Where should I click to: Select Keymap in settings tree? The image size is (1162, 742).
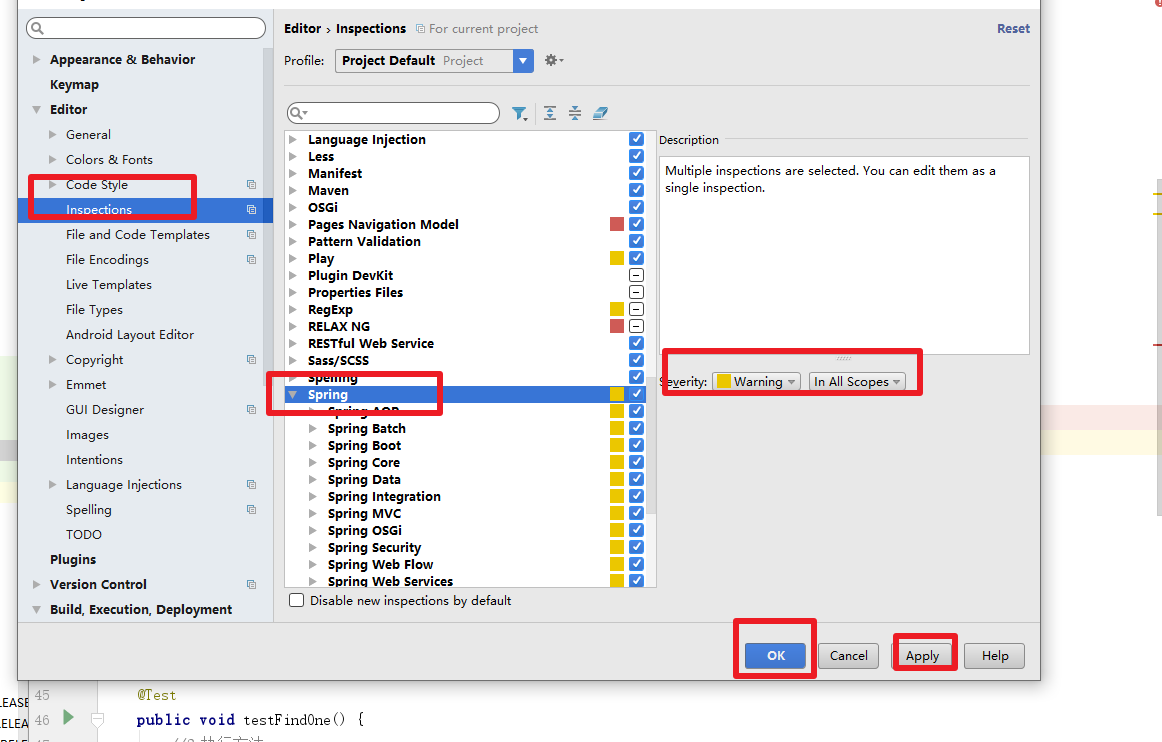click(74, 85)
